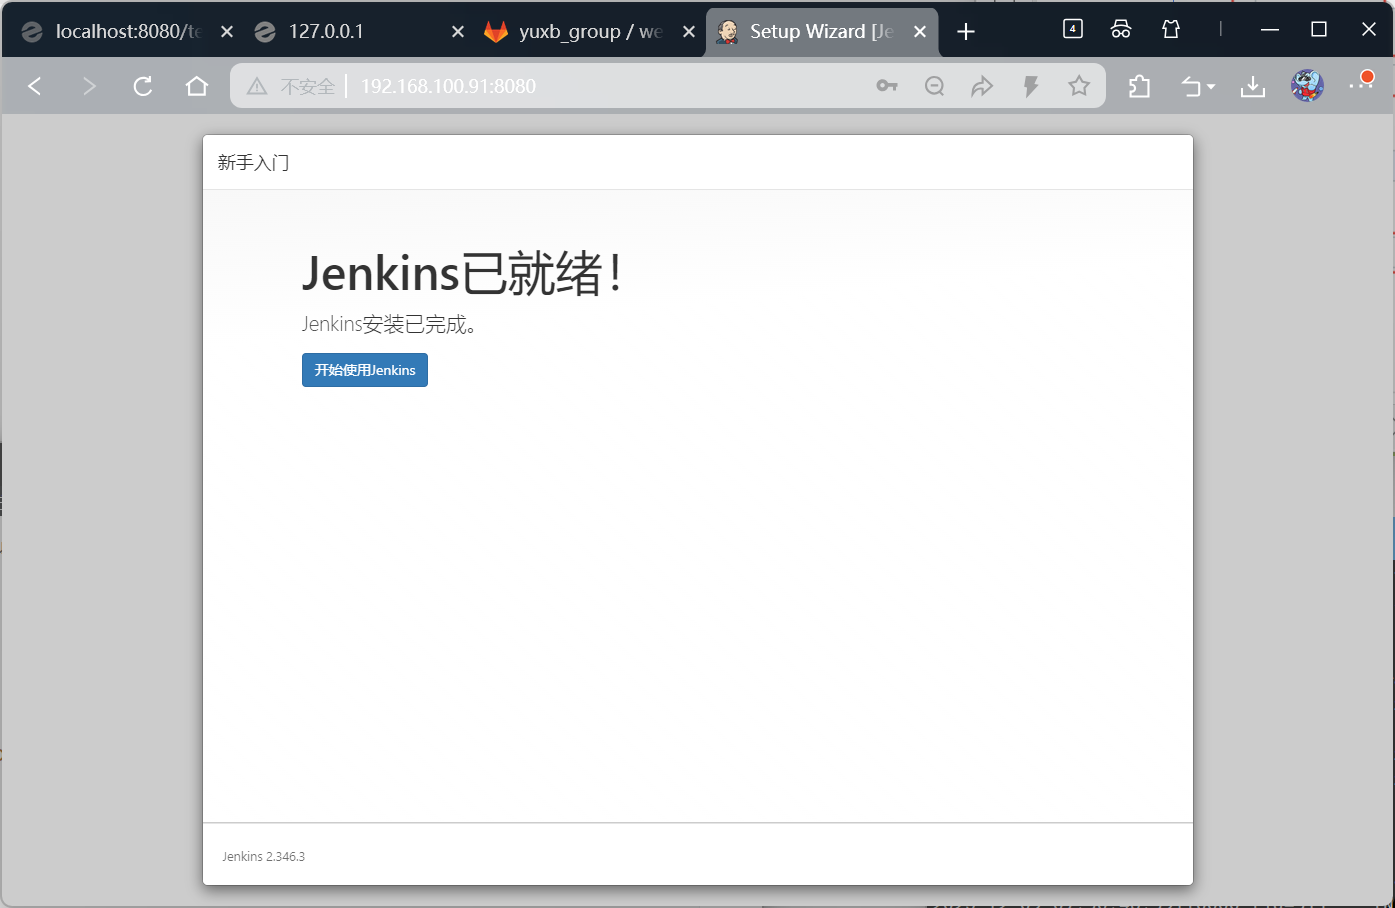Maximize the browser window
This screenshot has height=908, width=1395.
click(x=1319, y=30)
